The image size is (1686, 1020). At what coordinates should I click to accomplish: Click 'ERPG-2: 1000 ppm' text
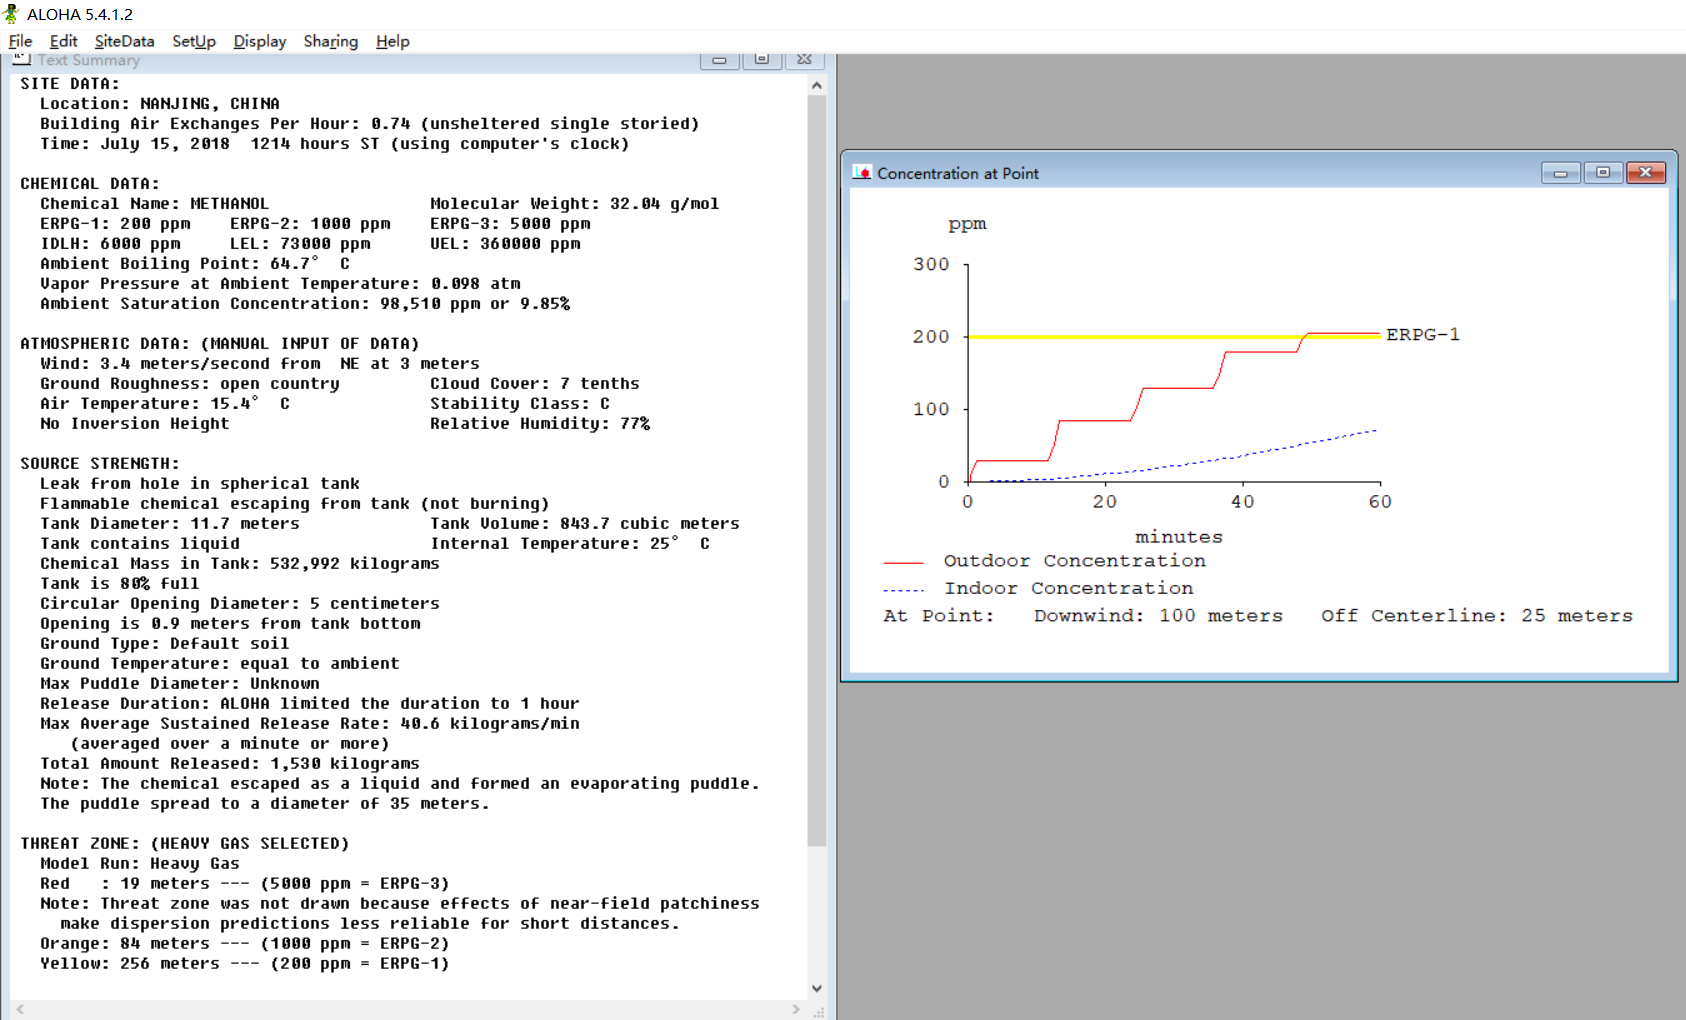click(310, 224)
